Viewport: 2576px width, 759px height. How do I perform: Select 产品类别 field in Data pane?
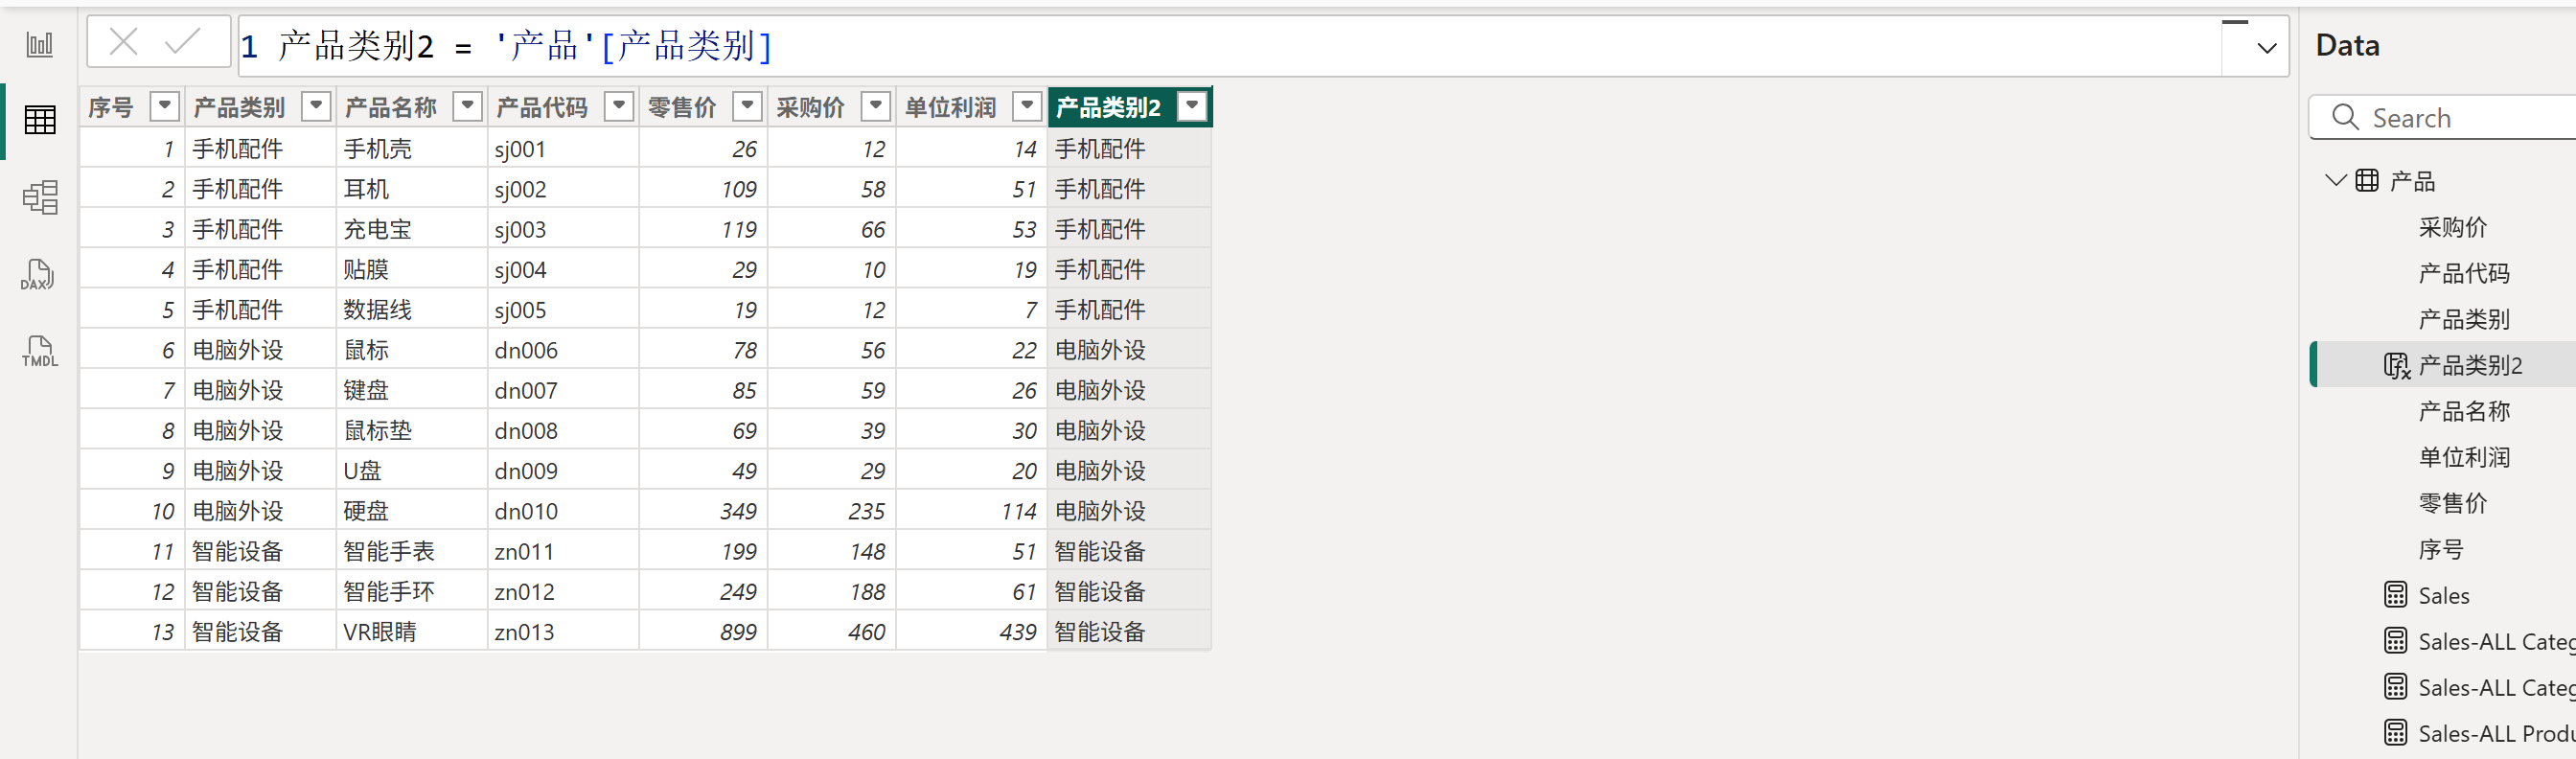pyautogui.click(x=2464, y=319)
